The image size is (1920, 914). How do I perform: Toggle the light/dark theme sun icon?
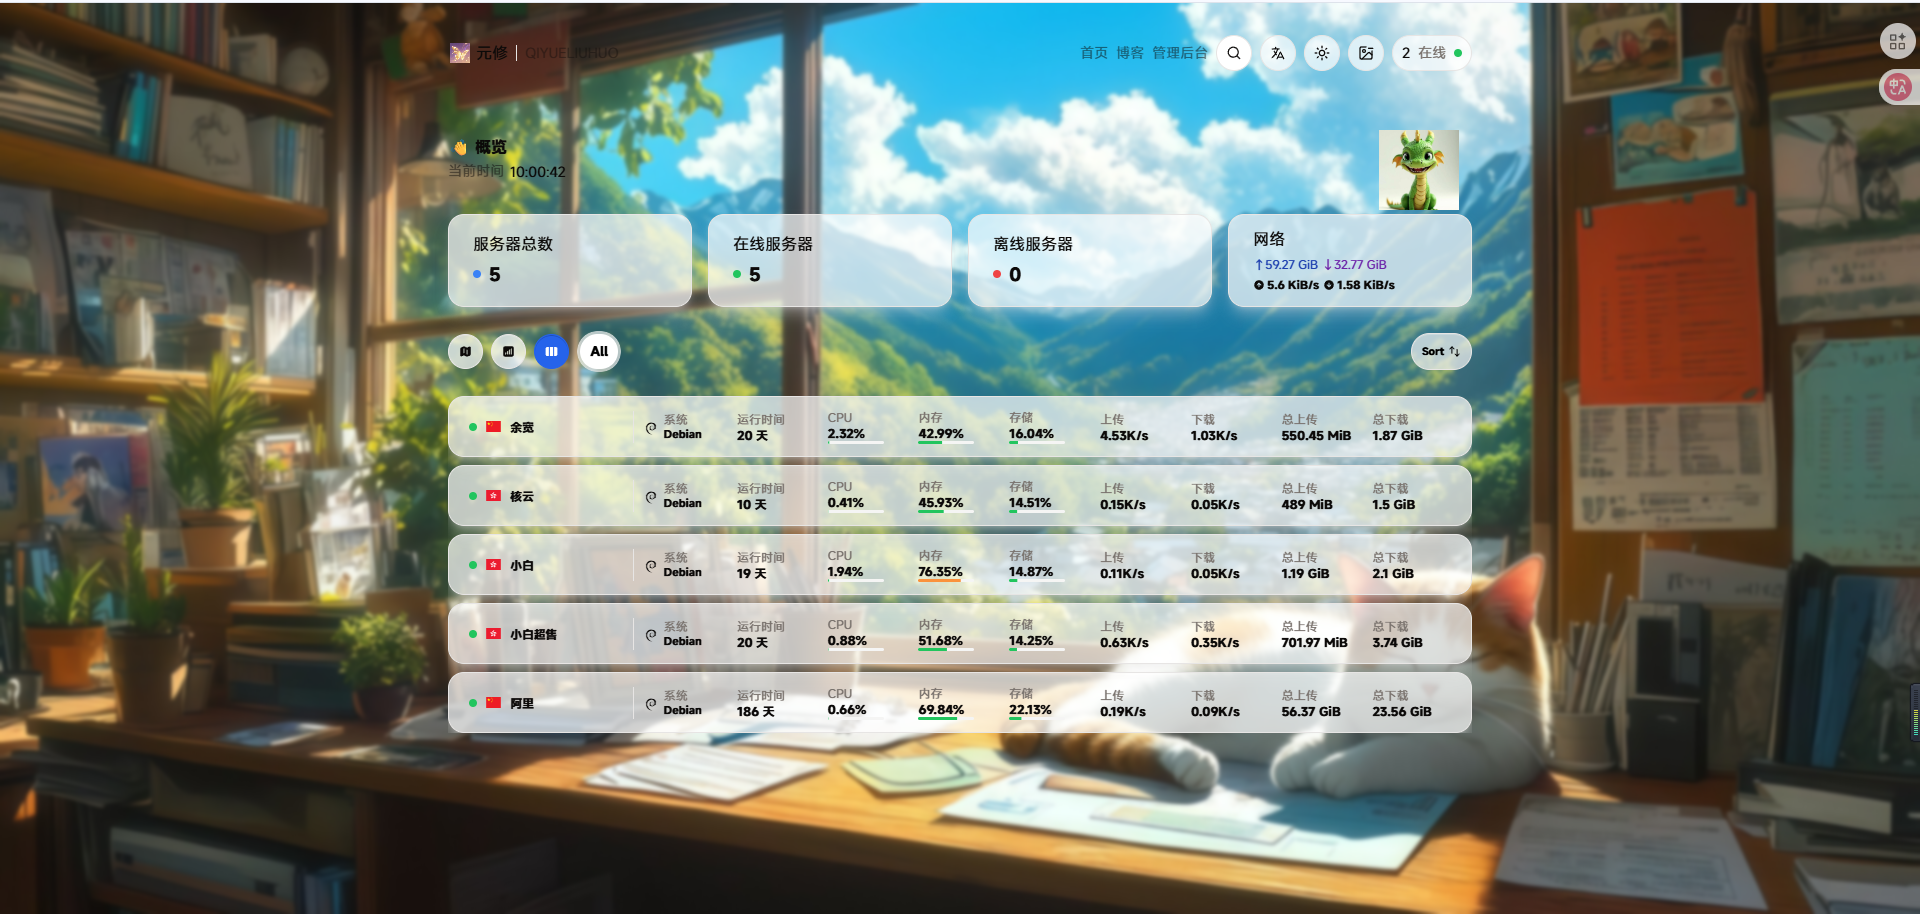1322,53
